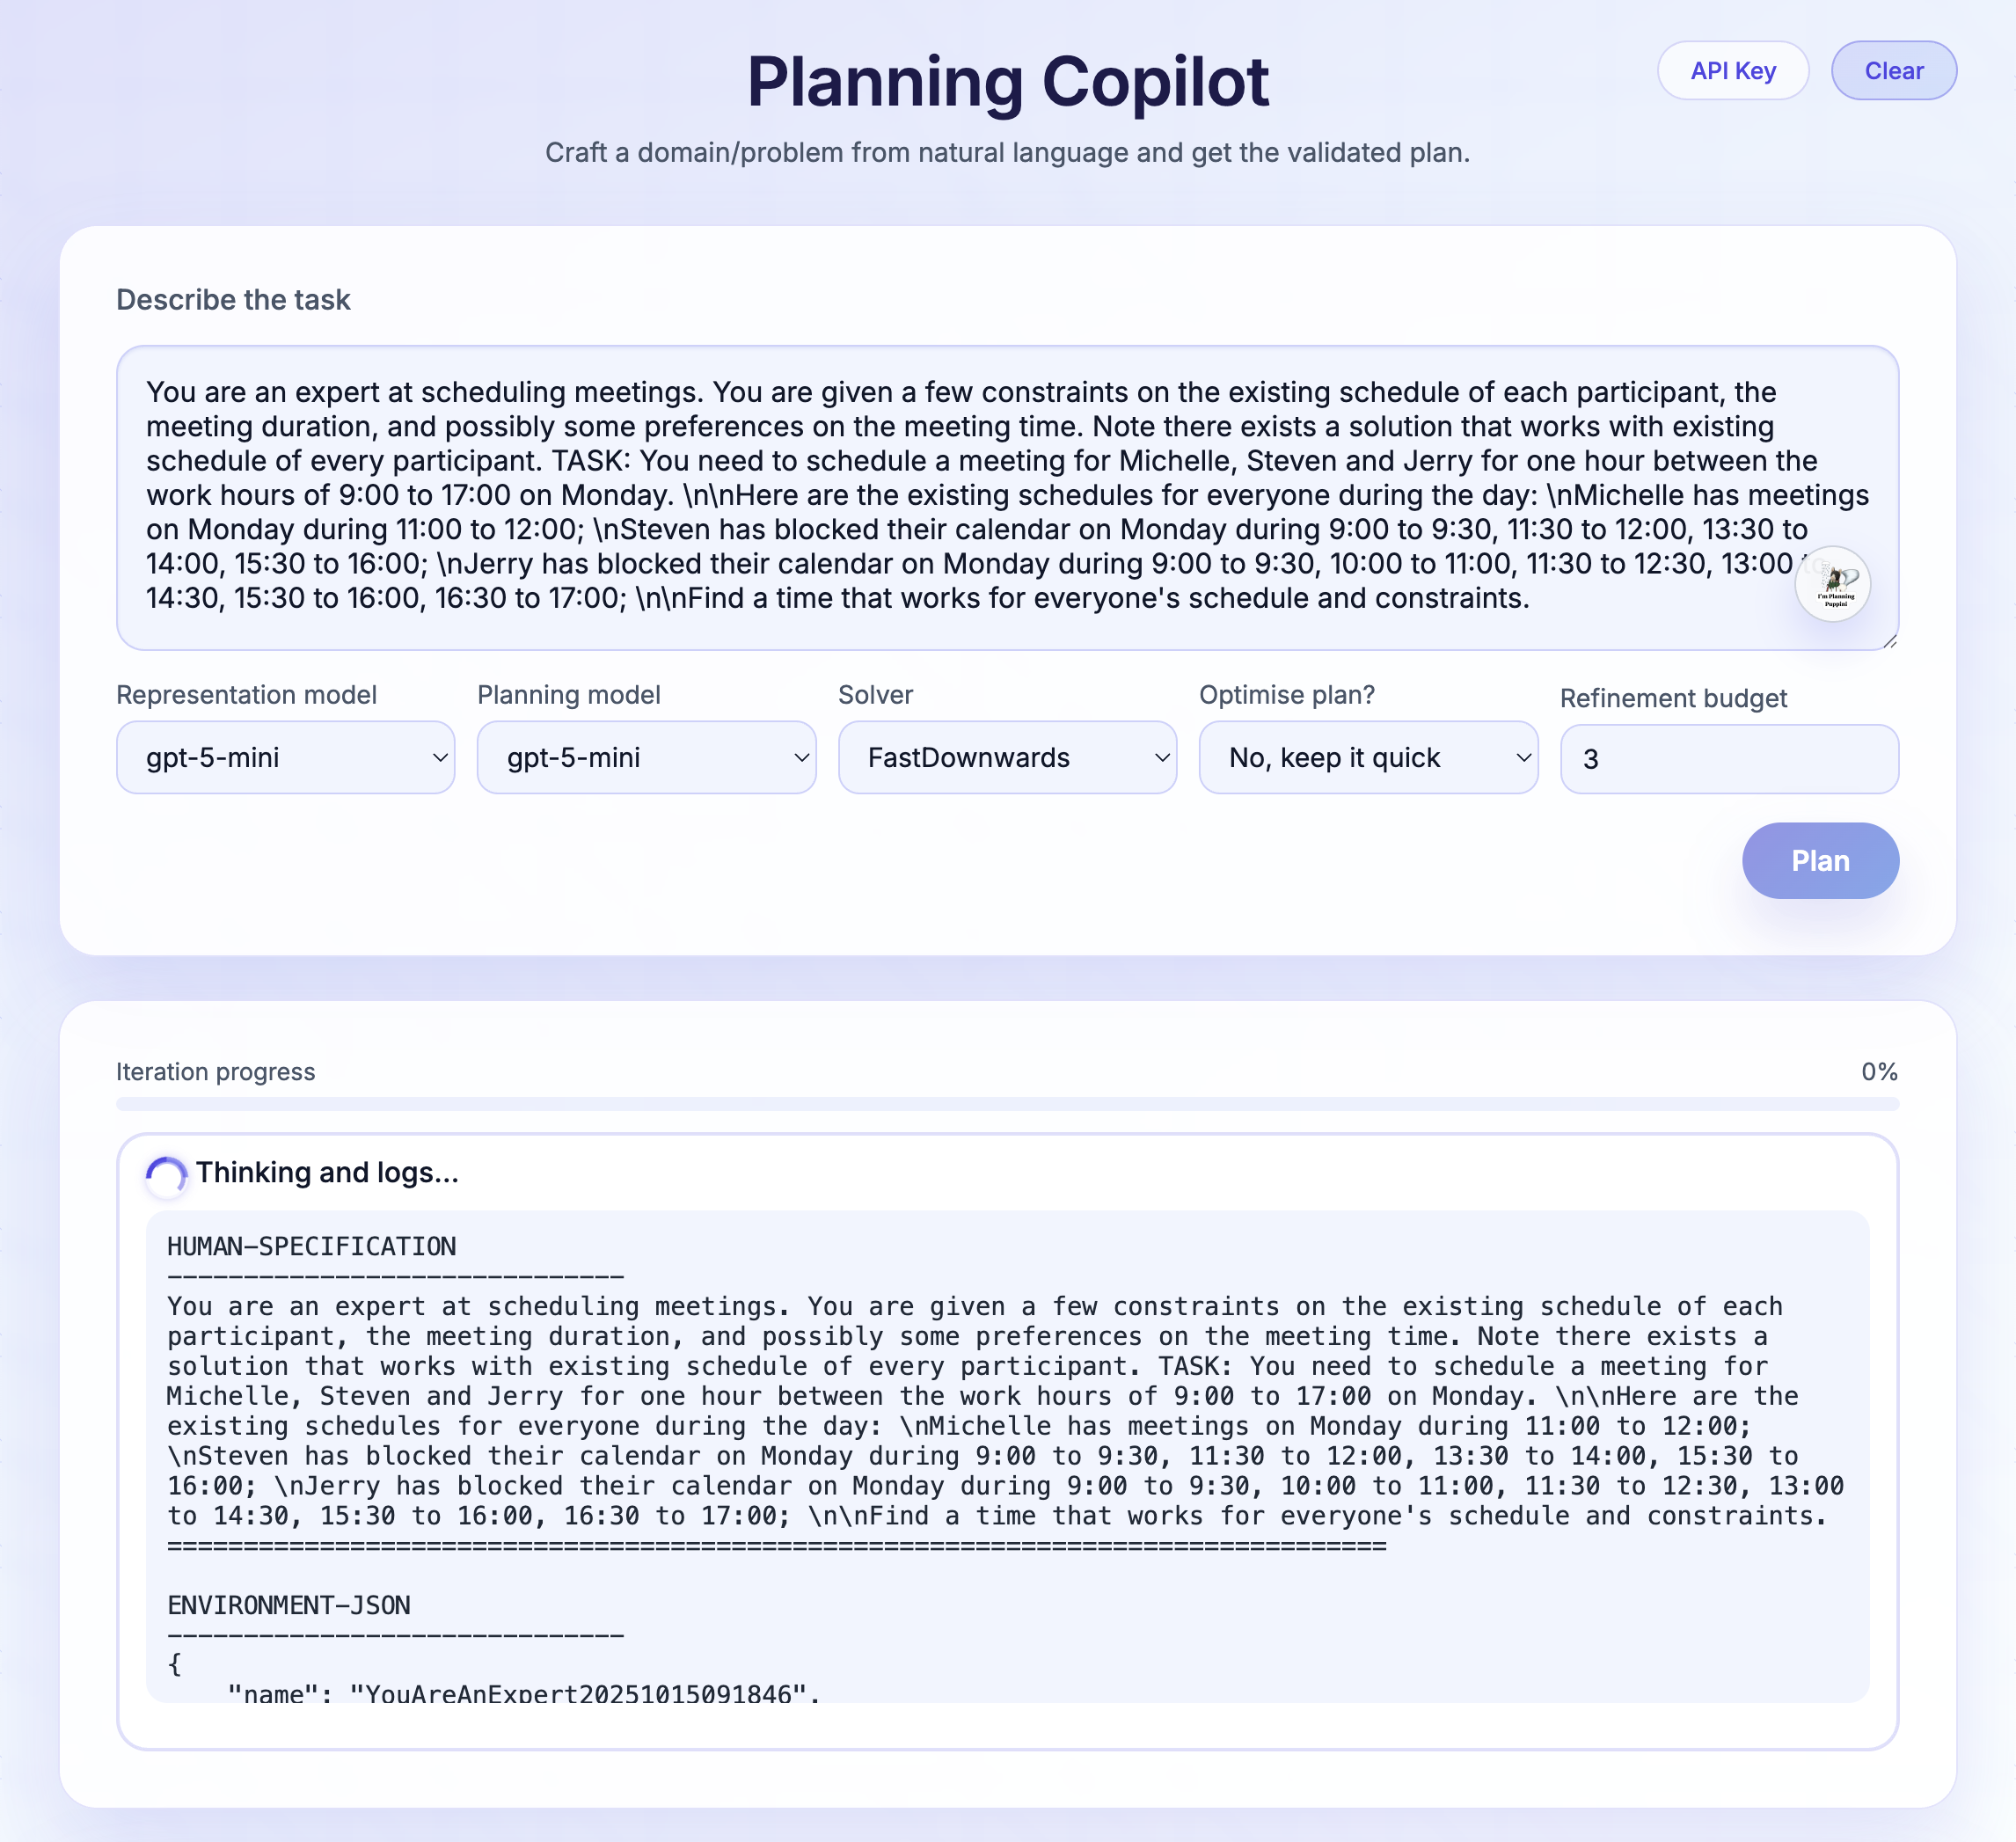Grab the task textarea resize handle
2016x1842 pixels.
[x=1889, y=641]
